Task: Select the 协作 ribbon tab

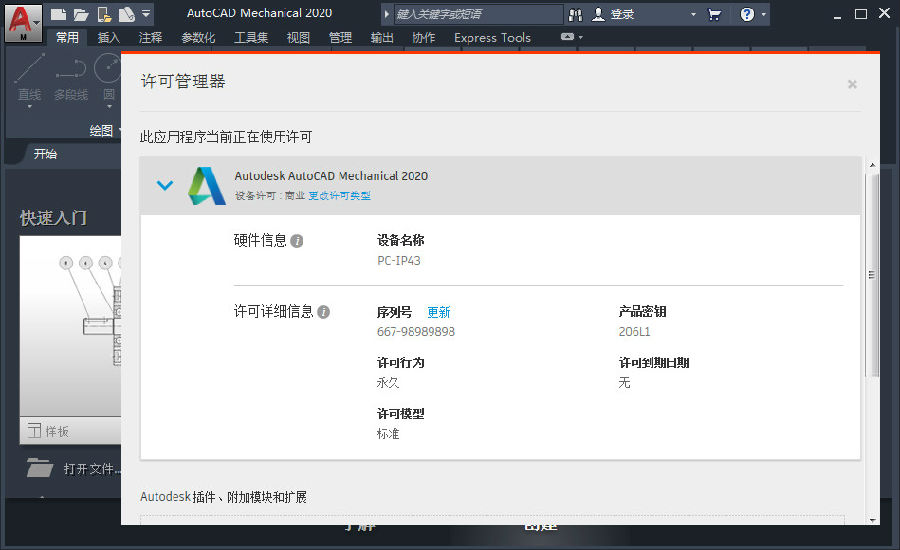Action: [424, 38]
